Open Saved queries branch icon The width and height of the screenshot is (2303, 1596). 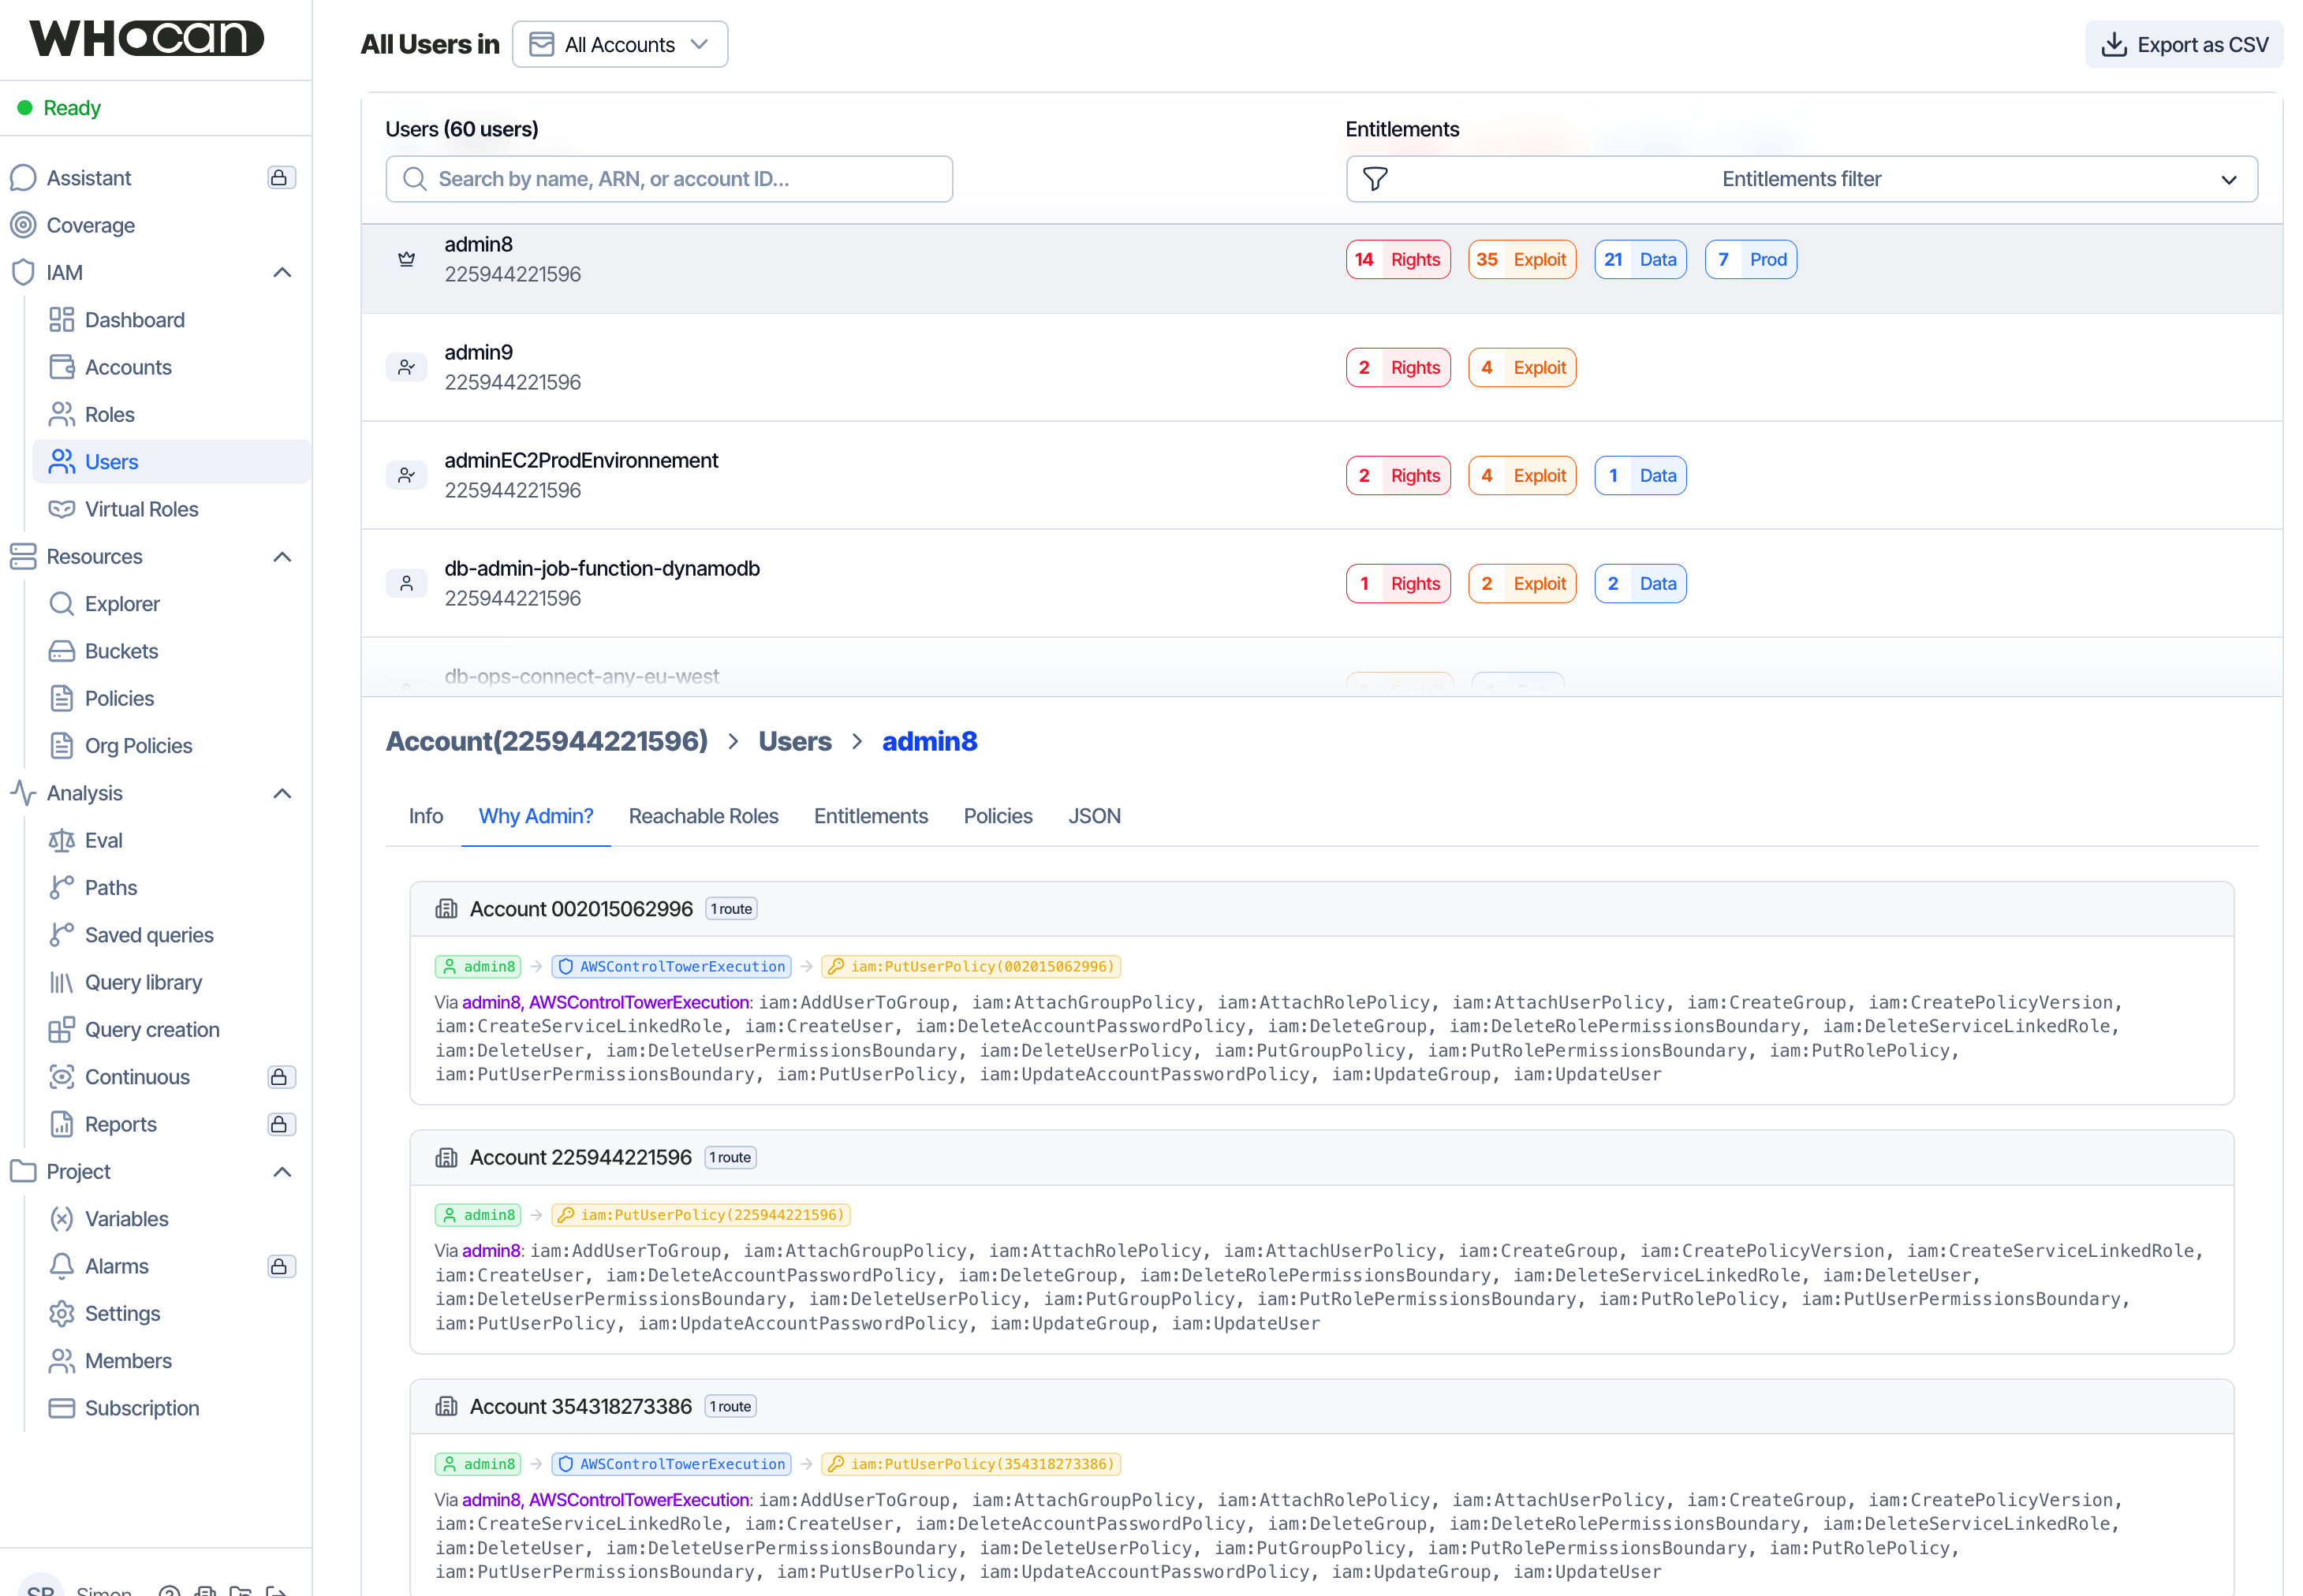[62, 935]
